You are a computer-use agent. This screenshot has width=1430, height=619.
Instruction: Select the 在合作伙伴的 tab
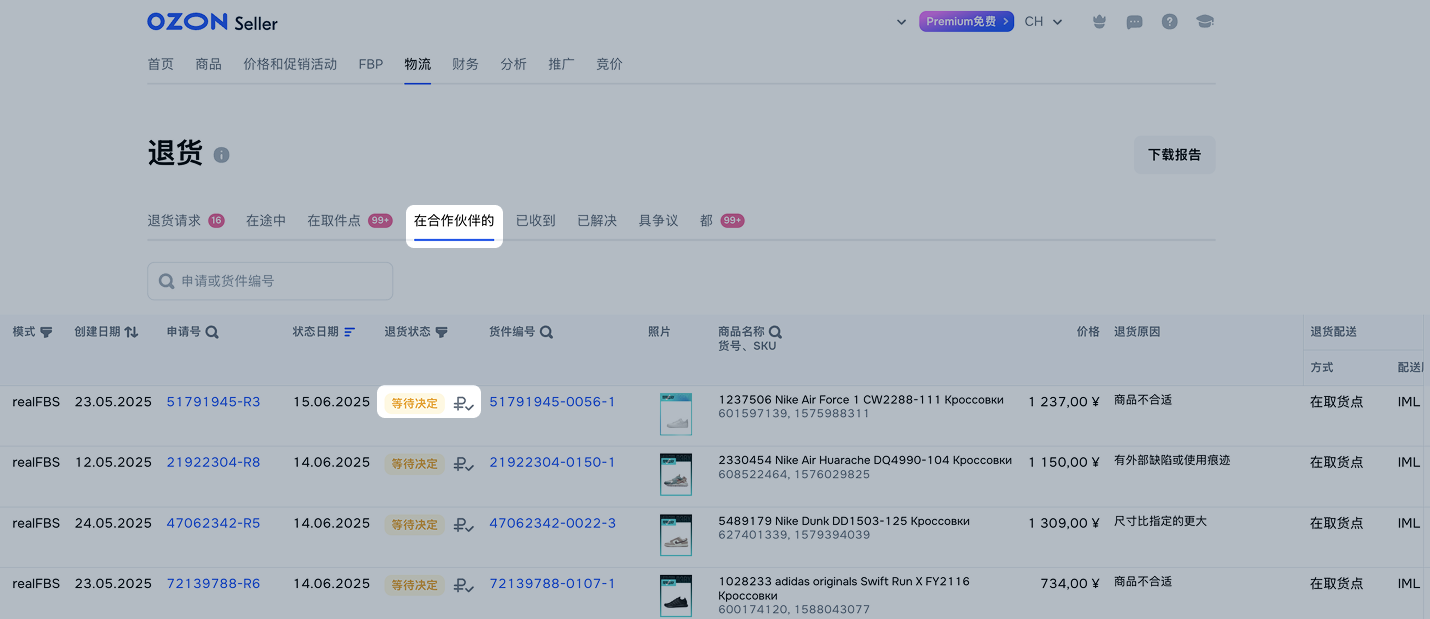[x=454, y=221]
